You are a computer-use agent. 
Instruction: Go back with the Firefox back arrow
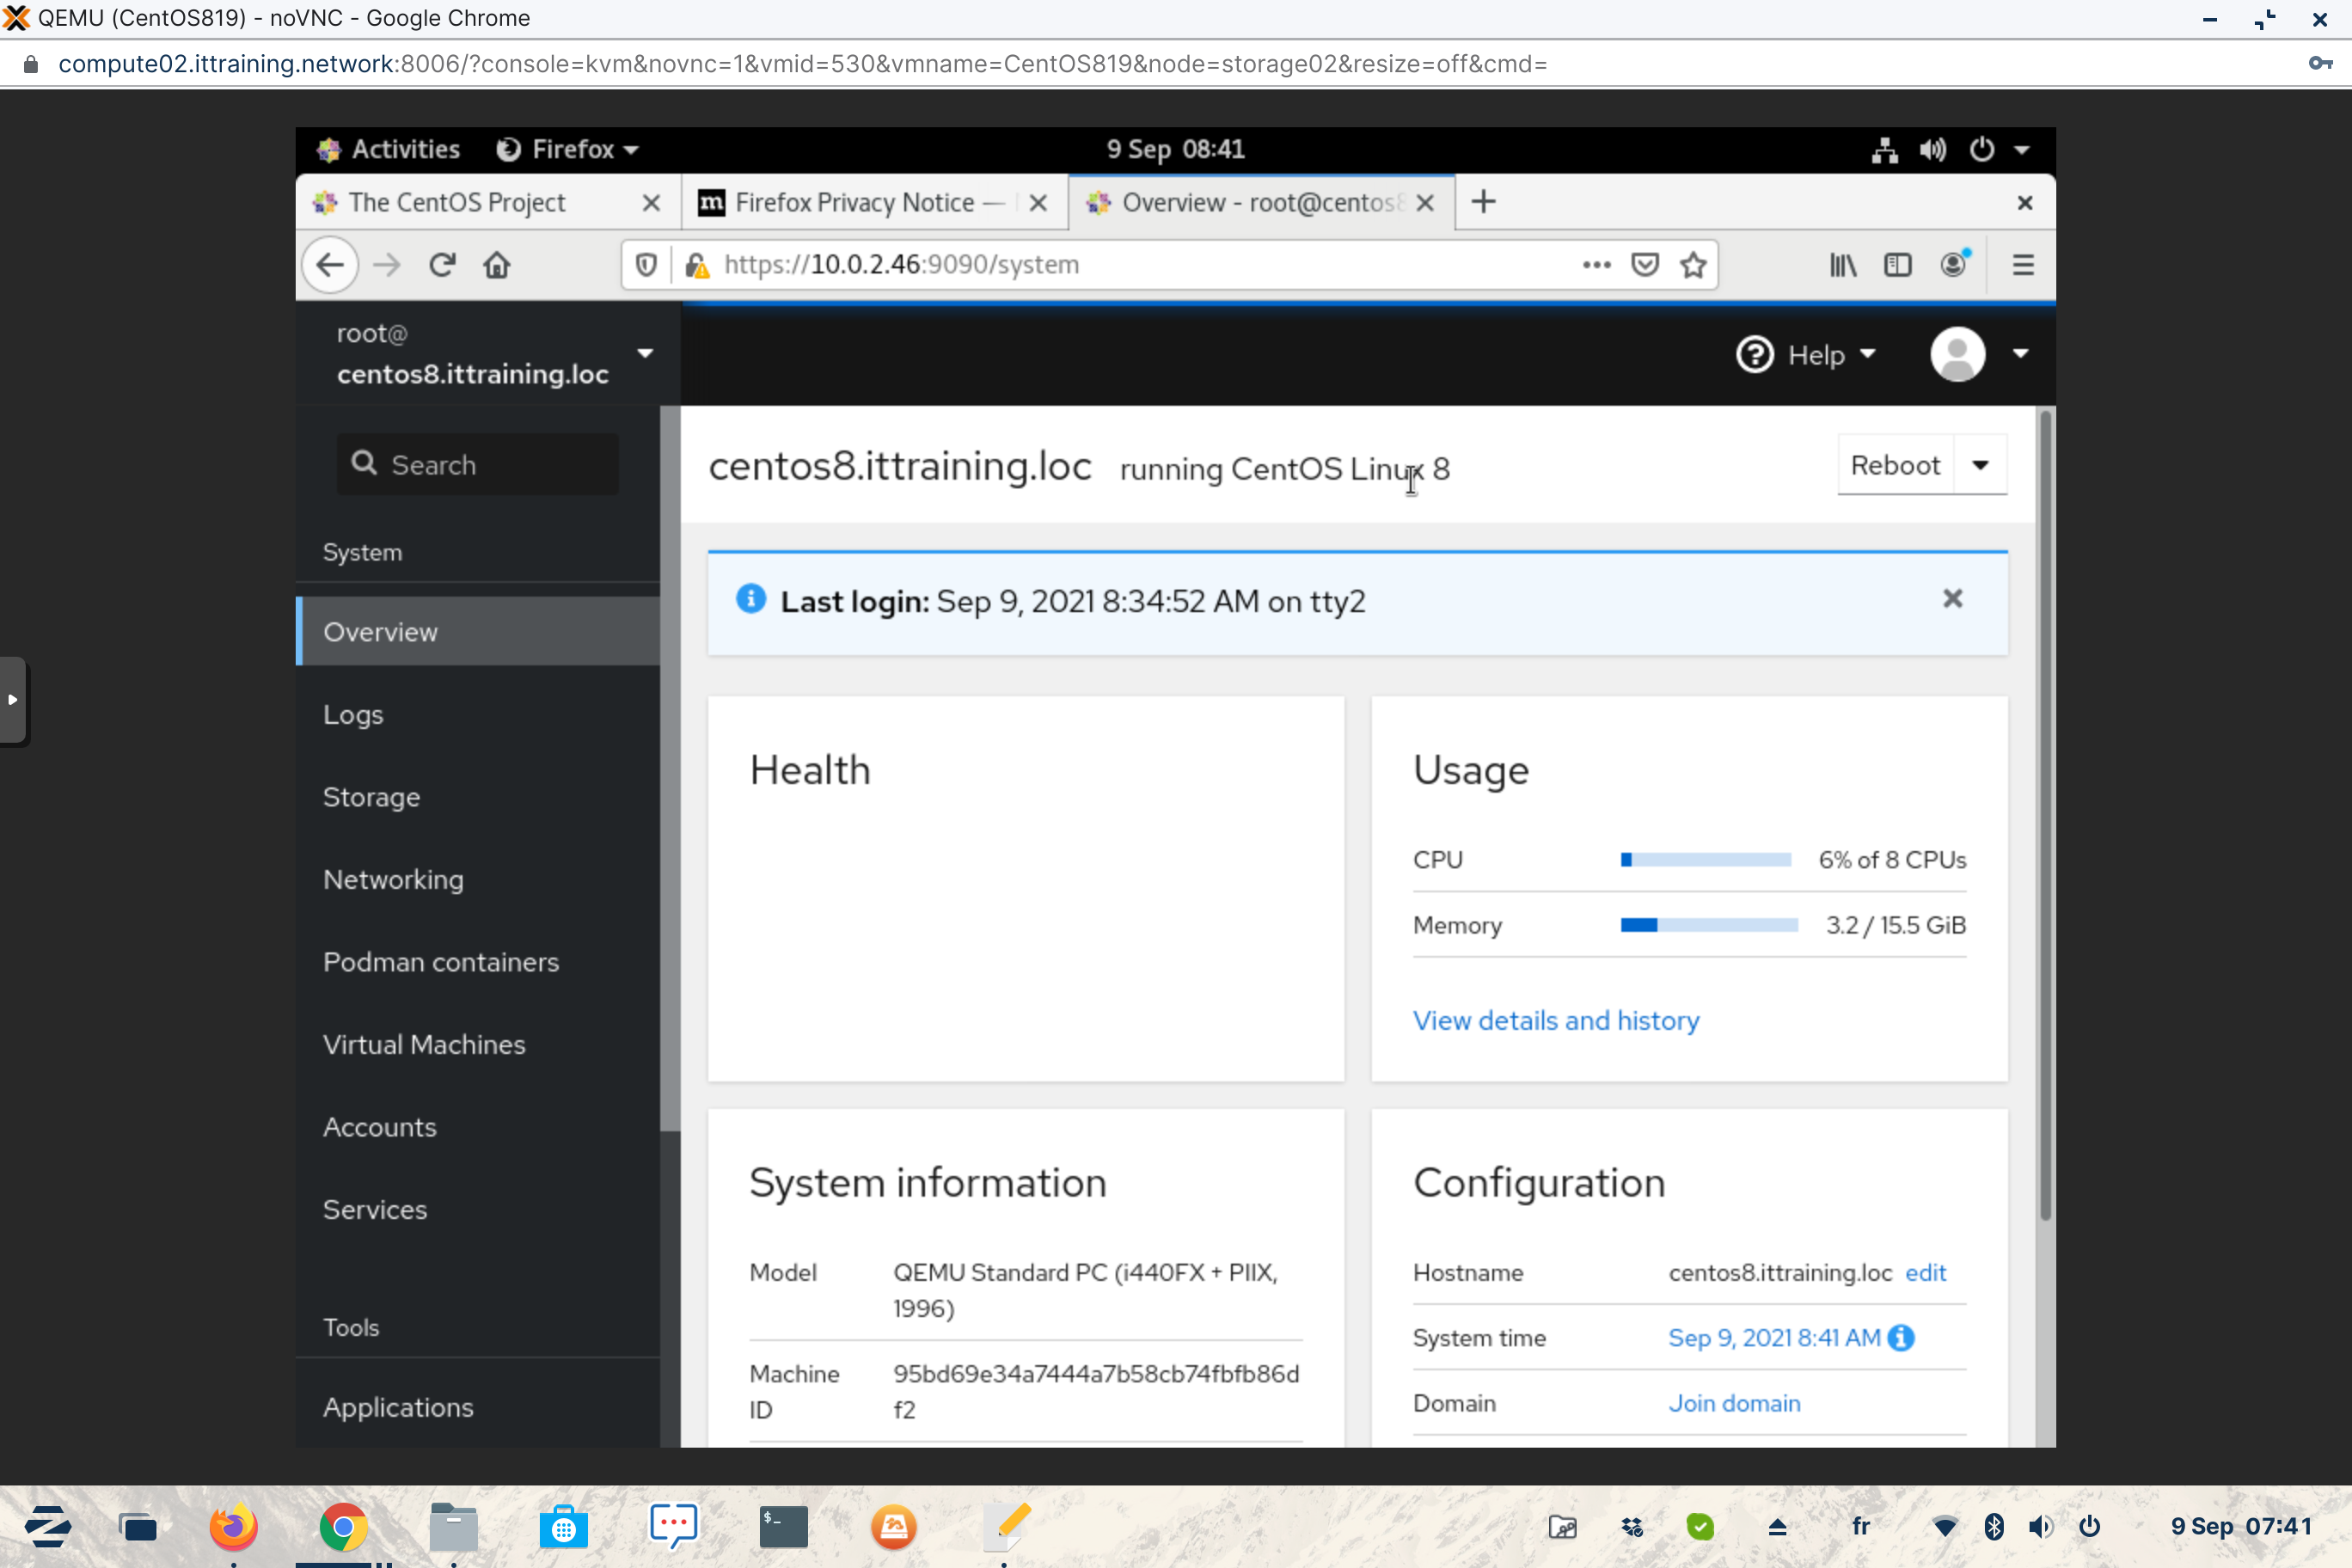pos(330,265)
